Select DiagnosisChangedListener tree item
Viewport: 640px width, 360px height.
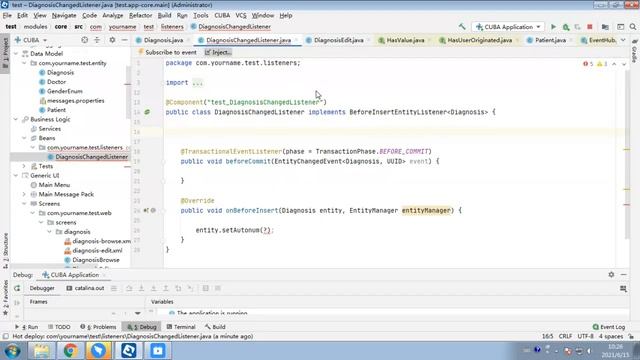(91, 157)
